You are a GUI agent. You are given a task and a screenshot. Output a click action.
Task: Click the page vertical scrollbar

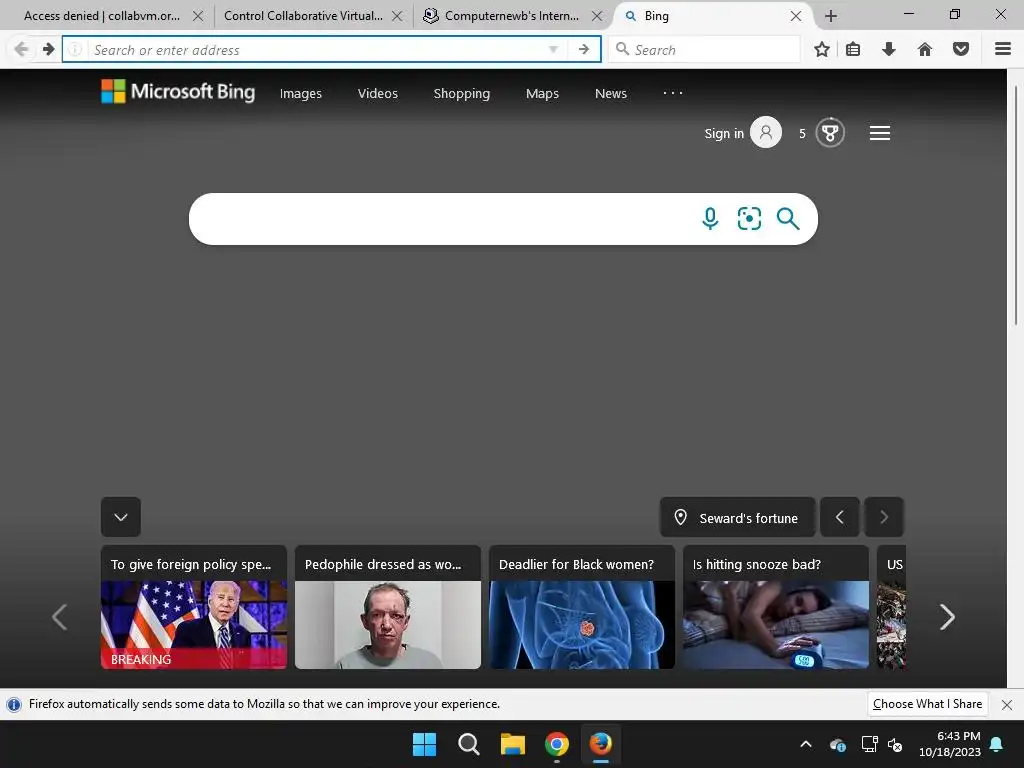point(1016,206)
